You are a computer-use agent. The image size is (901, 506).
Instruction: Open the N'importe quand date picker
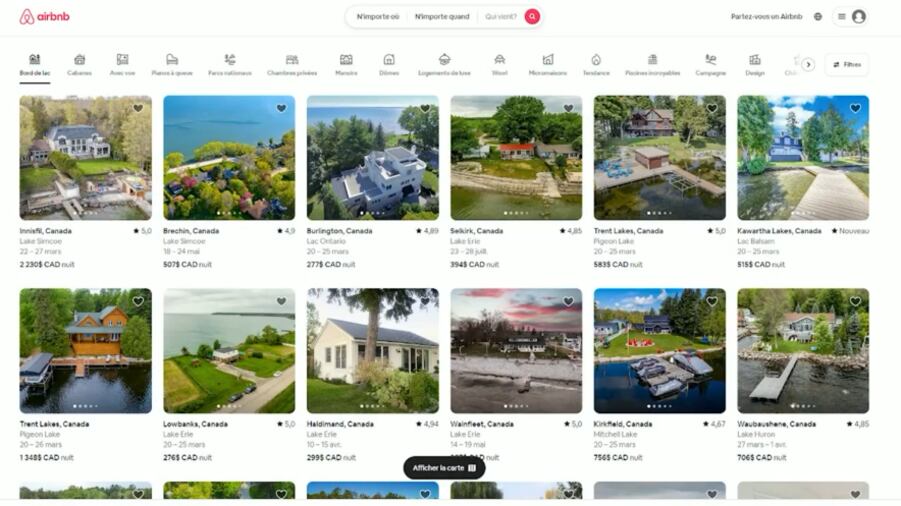[442, 17]
